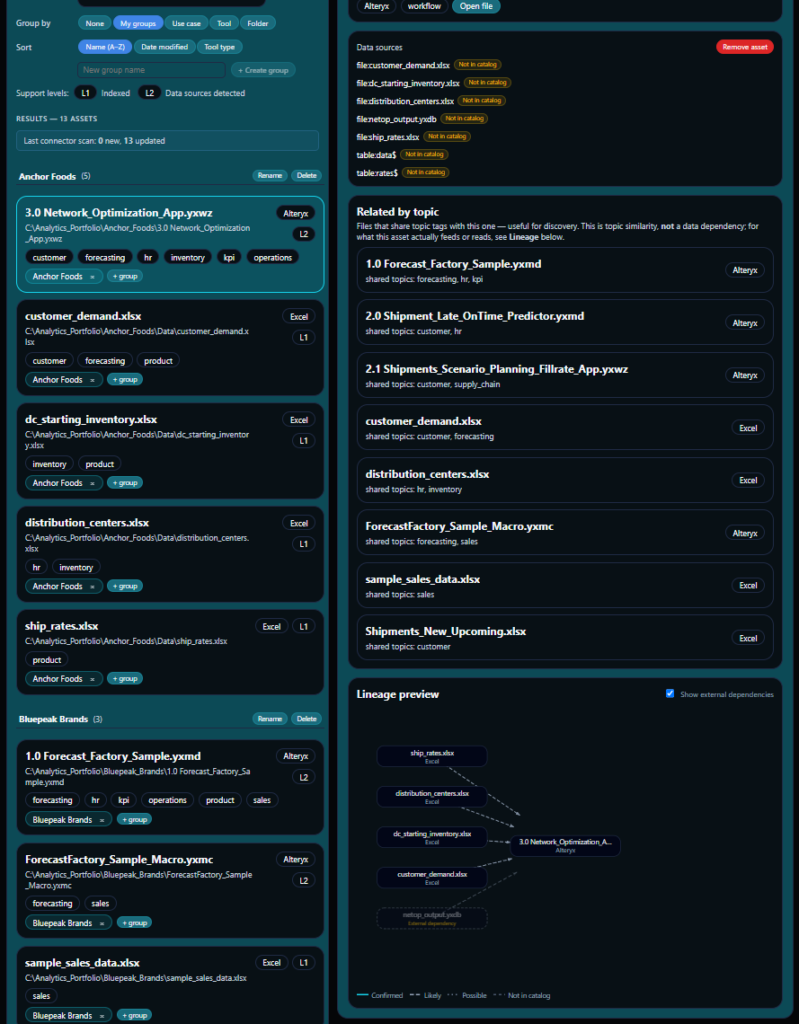Sort by Tool type
Viewport: 799px width, 1024px height.
(220, 47)
